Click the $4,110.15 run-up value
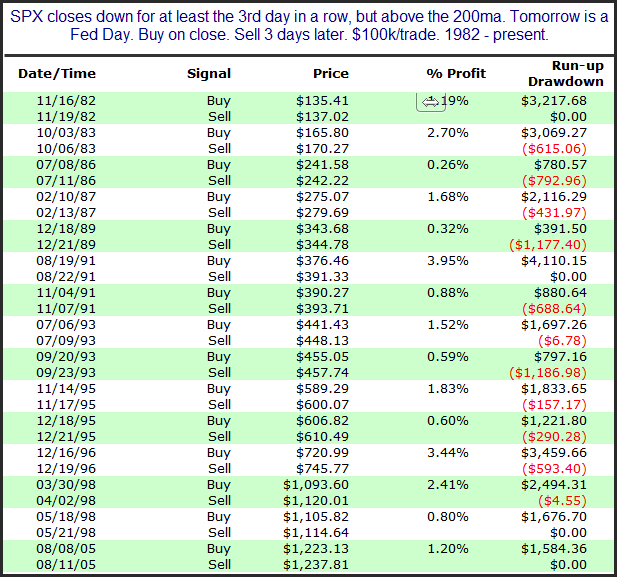The image size is (617, 577). coord(554,261)
